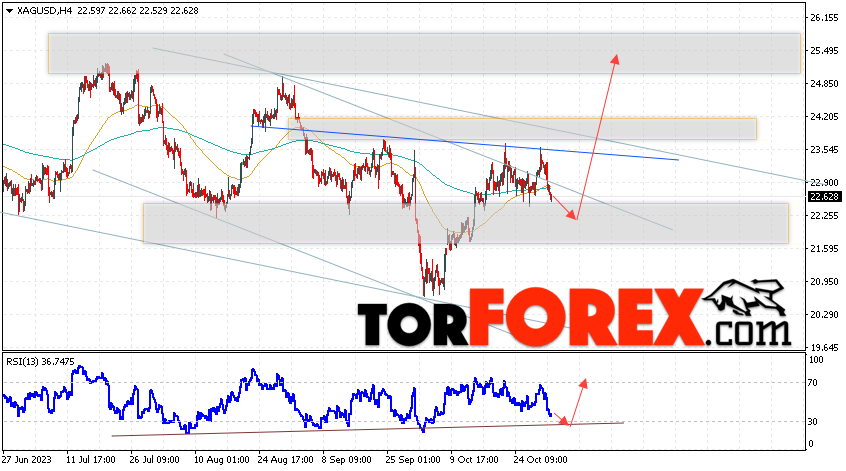The image size is (846, 471).
Task: Click the 25.495 price axis label
Action: tap(824, 51)
